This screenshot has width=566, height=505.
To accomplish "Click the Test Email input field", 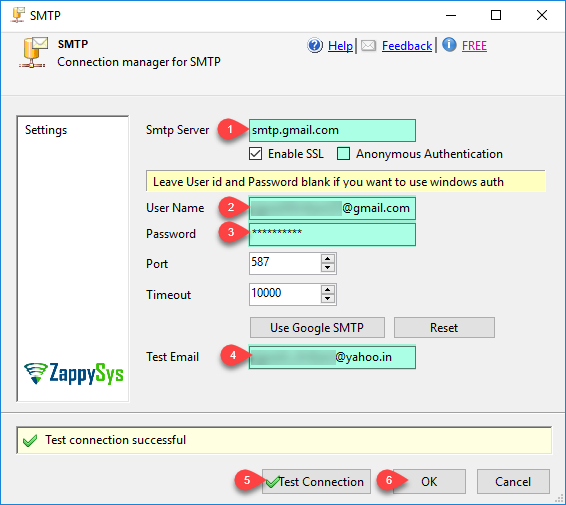I will pyautogui.click(x=332, y=357).
